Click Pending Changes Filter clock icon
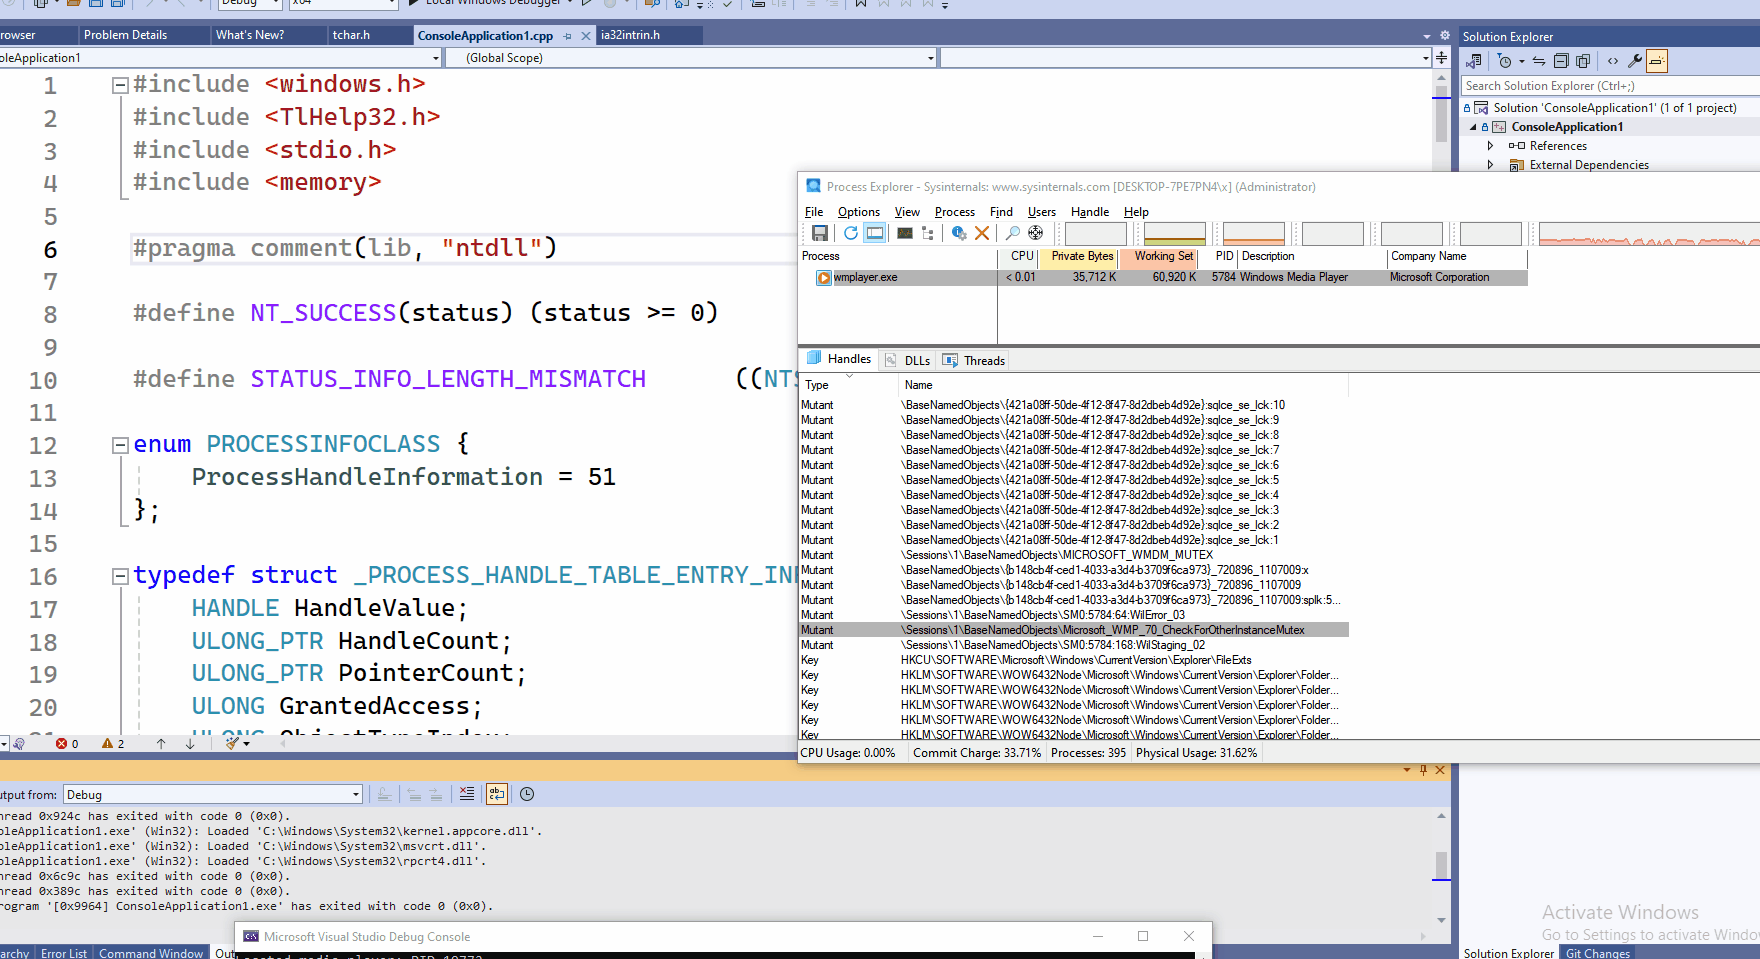Viewport: 1760px width, 959px height. tap(1505, 61)
